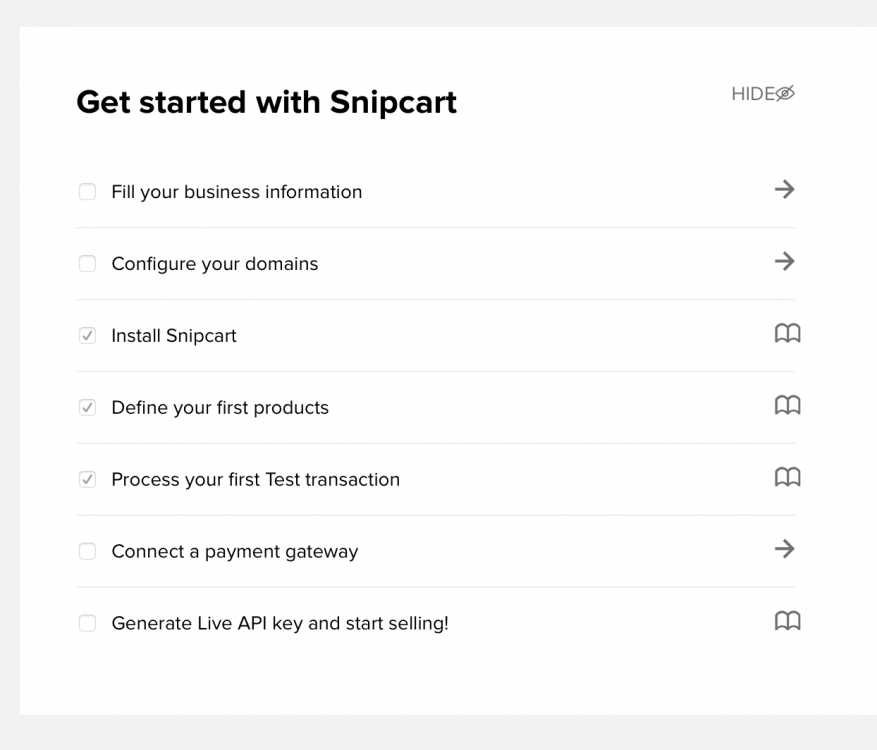Viewport: 877px width, 750px height.
Task: Open the book icon for Live API key
Action: tap(787, 621)
